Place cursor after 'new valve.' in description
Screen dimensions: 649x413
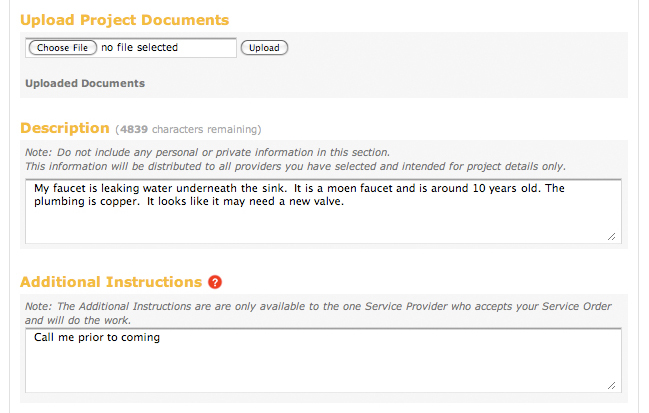(345, 202)
